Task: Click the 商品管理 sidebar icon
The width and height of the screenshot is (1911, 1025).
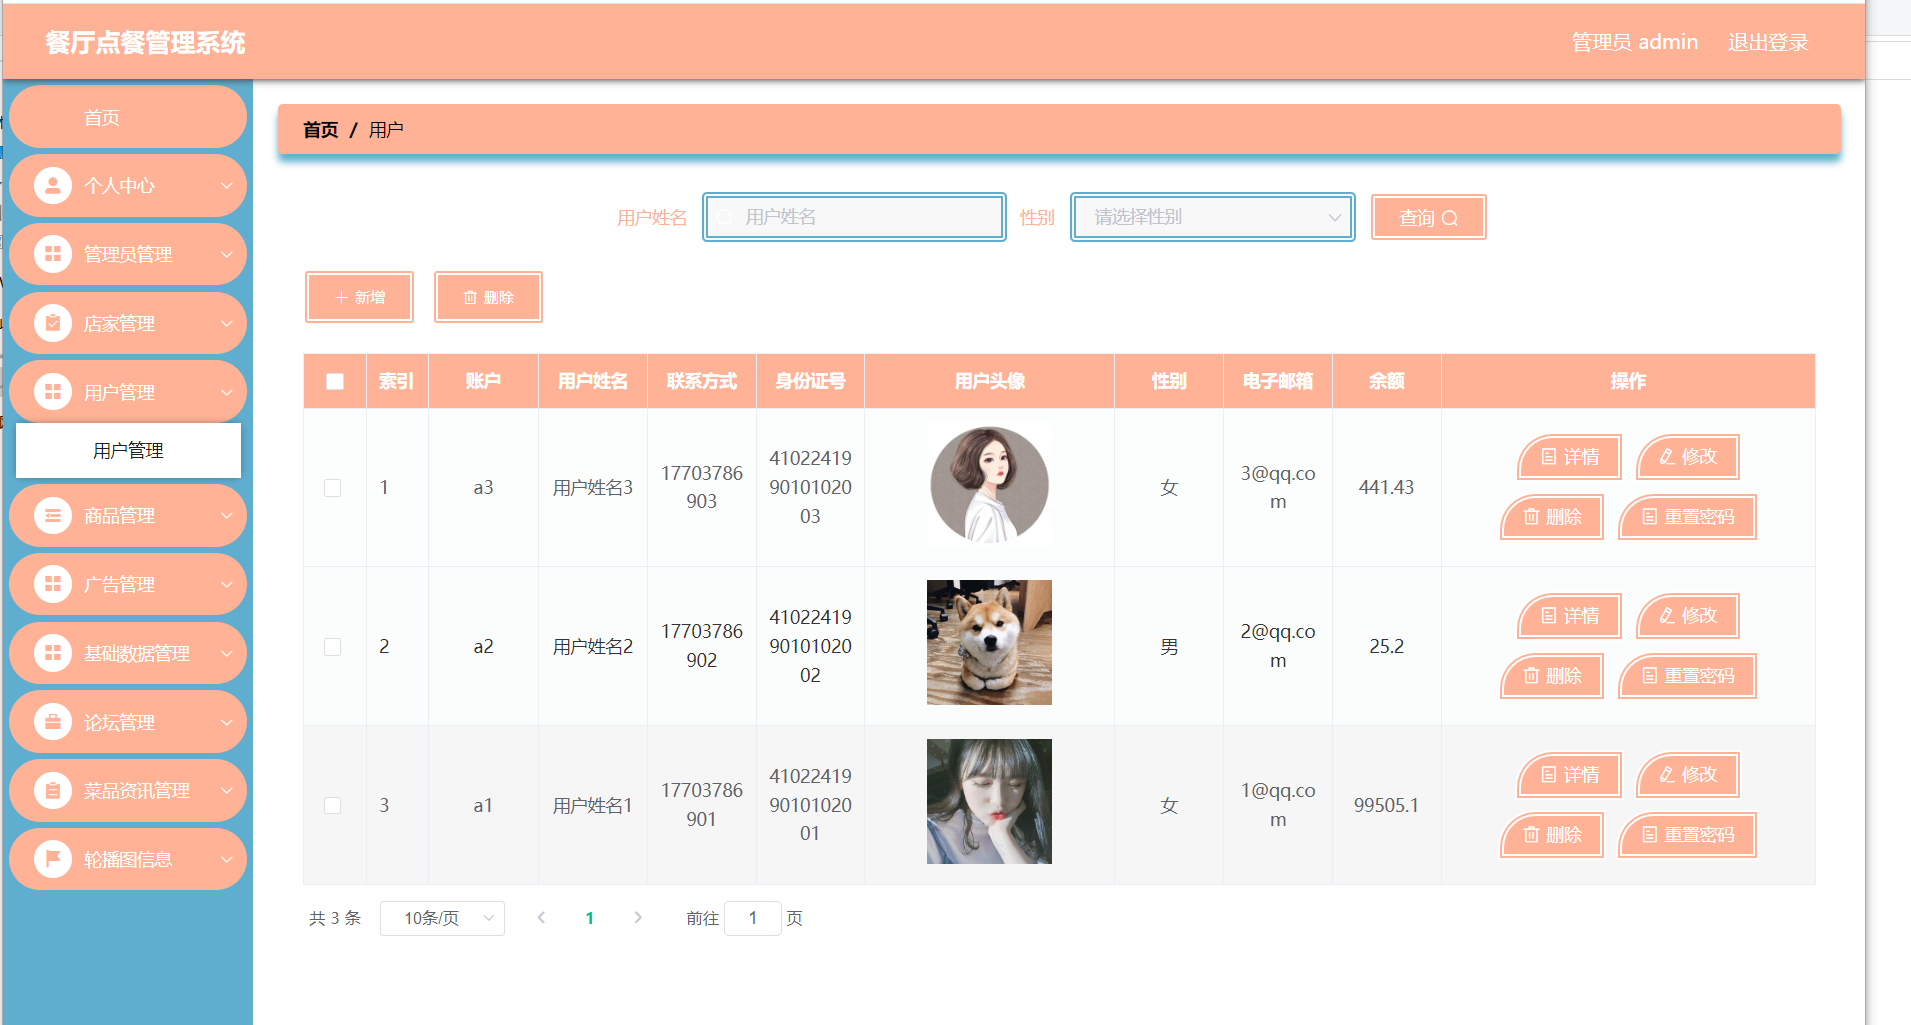Action: (x=53, y=515)
